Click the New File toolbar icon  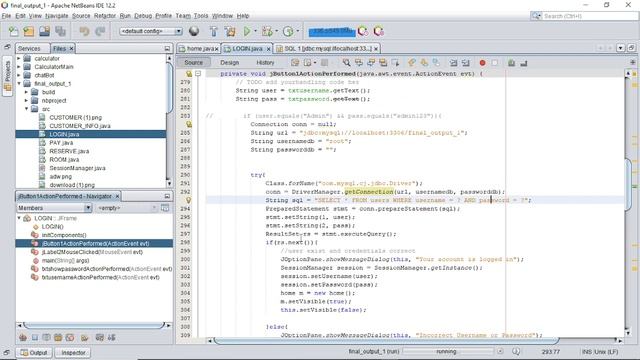click(x=13, y=31)
